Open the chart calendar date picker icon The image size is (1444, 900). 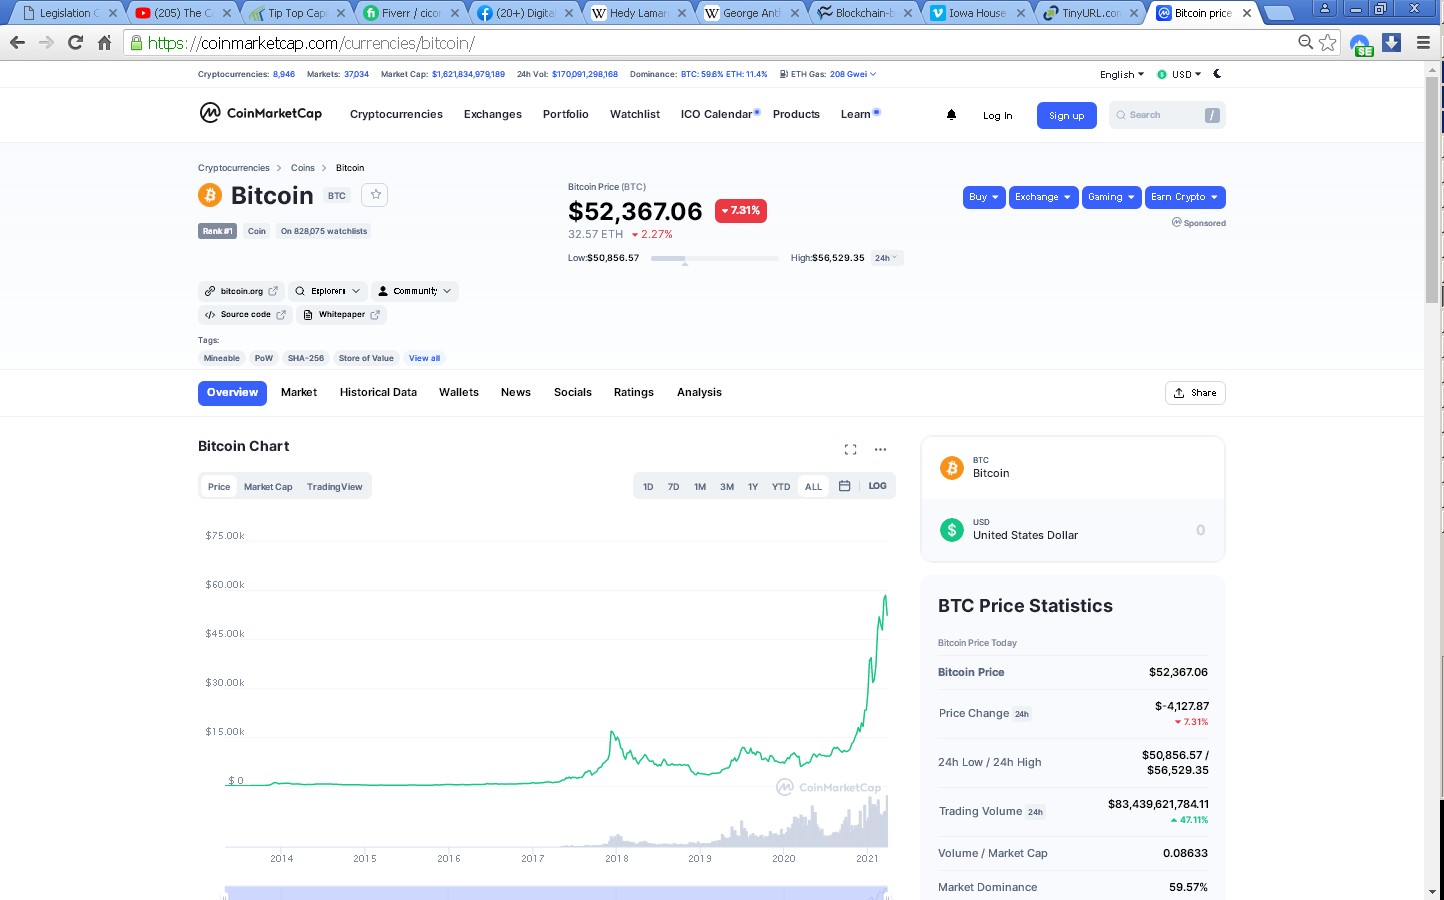[x=844, y=486]
